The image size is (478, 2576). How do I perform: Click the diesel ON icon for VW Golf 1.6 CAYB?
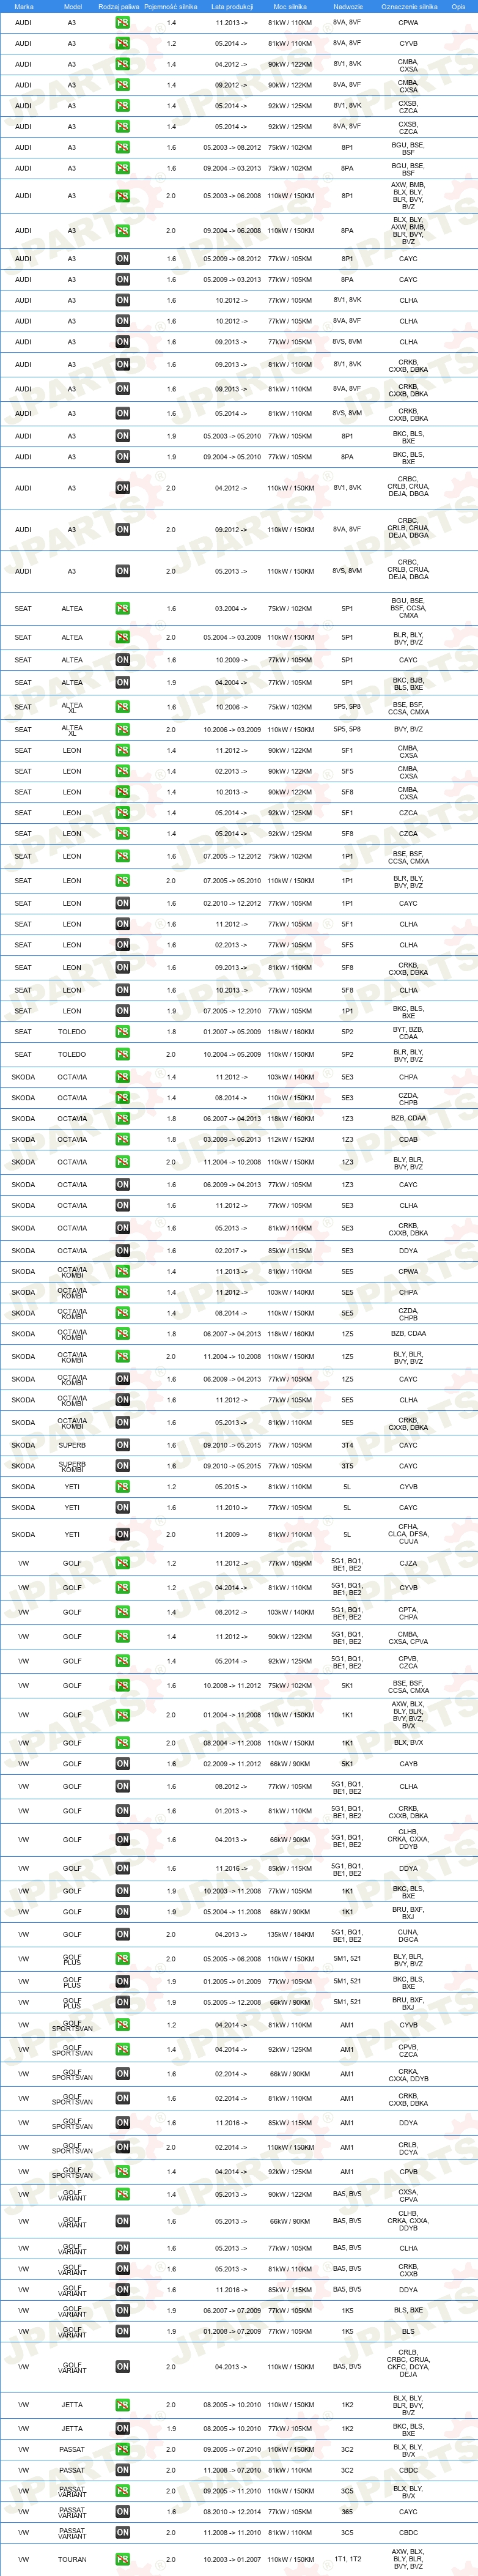pos(122,1764)
